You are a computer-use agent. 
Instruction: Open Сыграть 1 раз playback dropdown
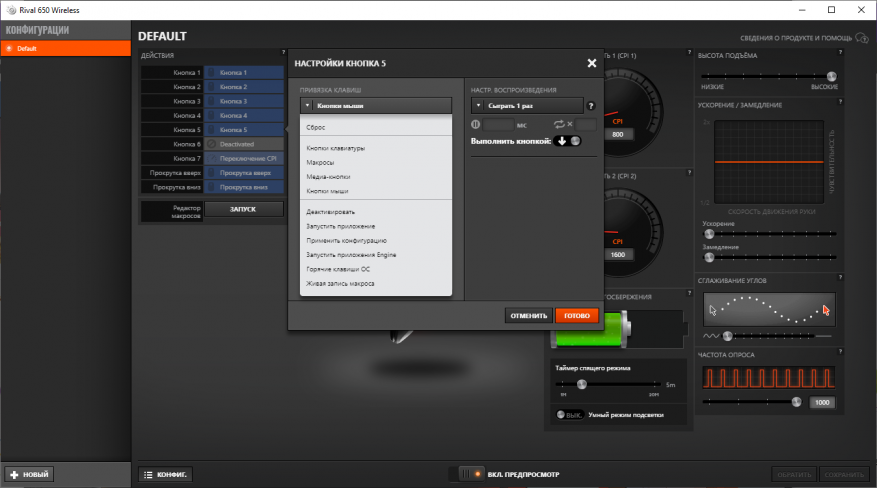pos(527,106)
